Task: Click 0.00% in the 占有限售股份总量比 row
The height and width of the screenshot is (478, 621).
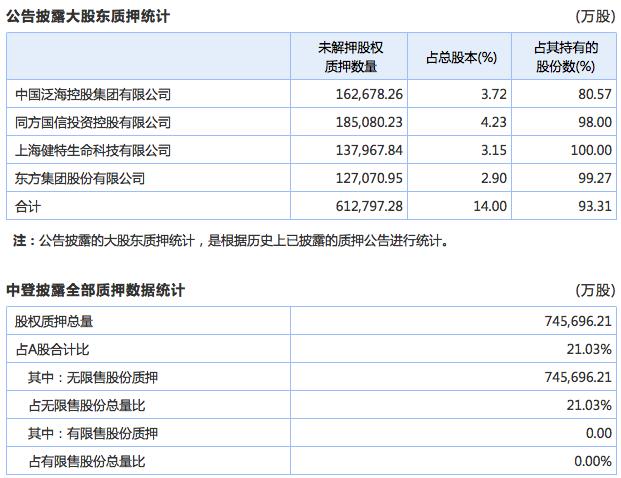Action: [x=593, y=462]
